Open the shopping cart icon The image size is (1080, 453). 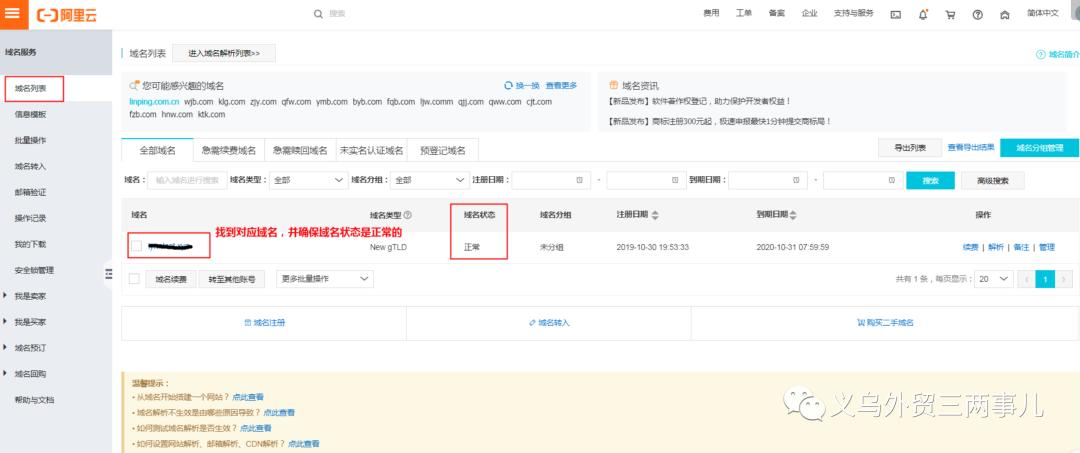pos(951,14)
